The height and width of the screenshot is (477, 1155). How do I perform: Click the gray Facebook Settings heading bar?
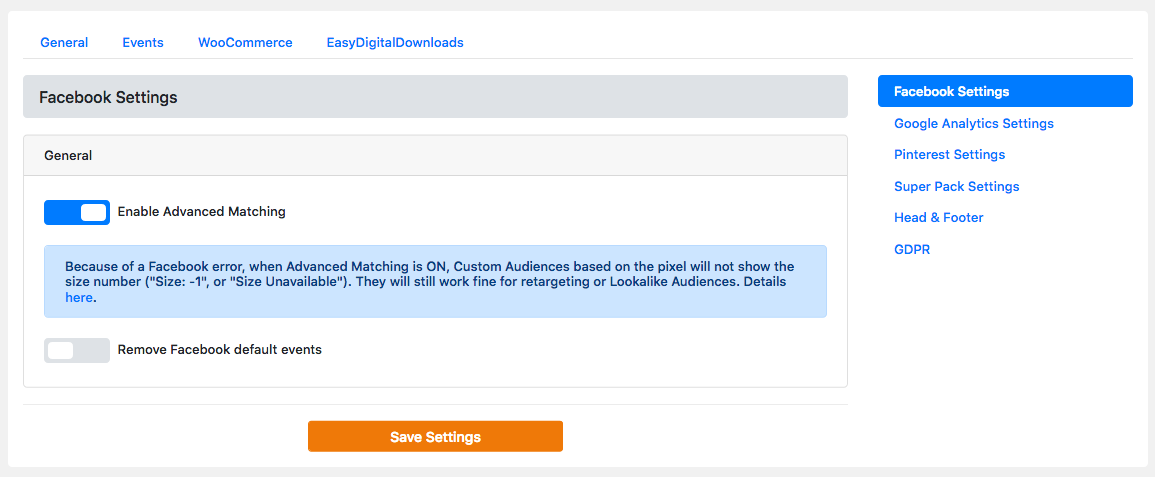435,97
